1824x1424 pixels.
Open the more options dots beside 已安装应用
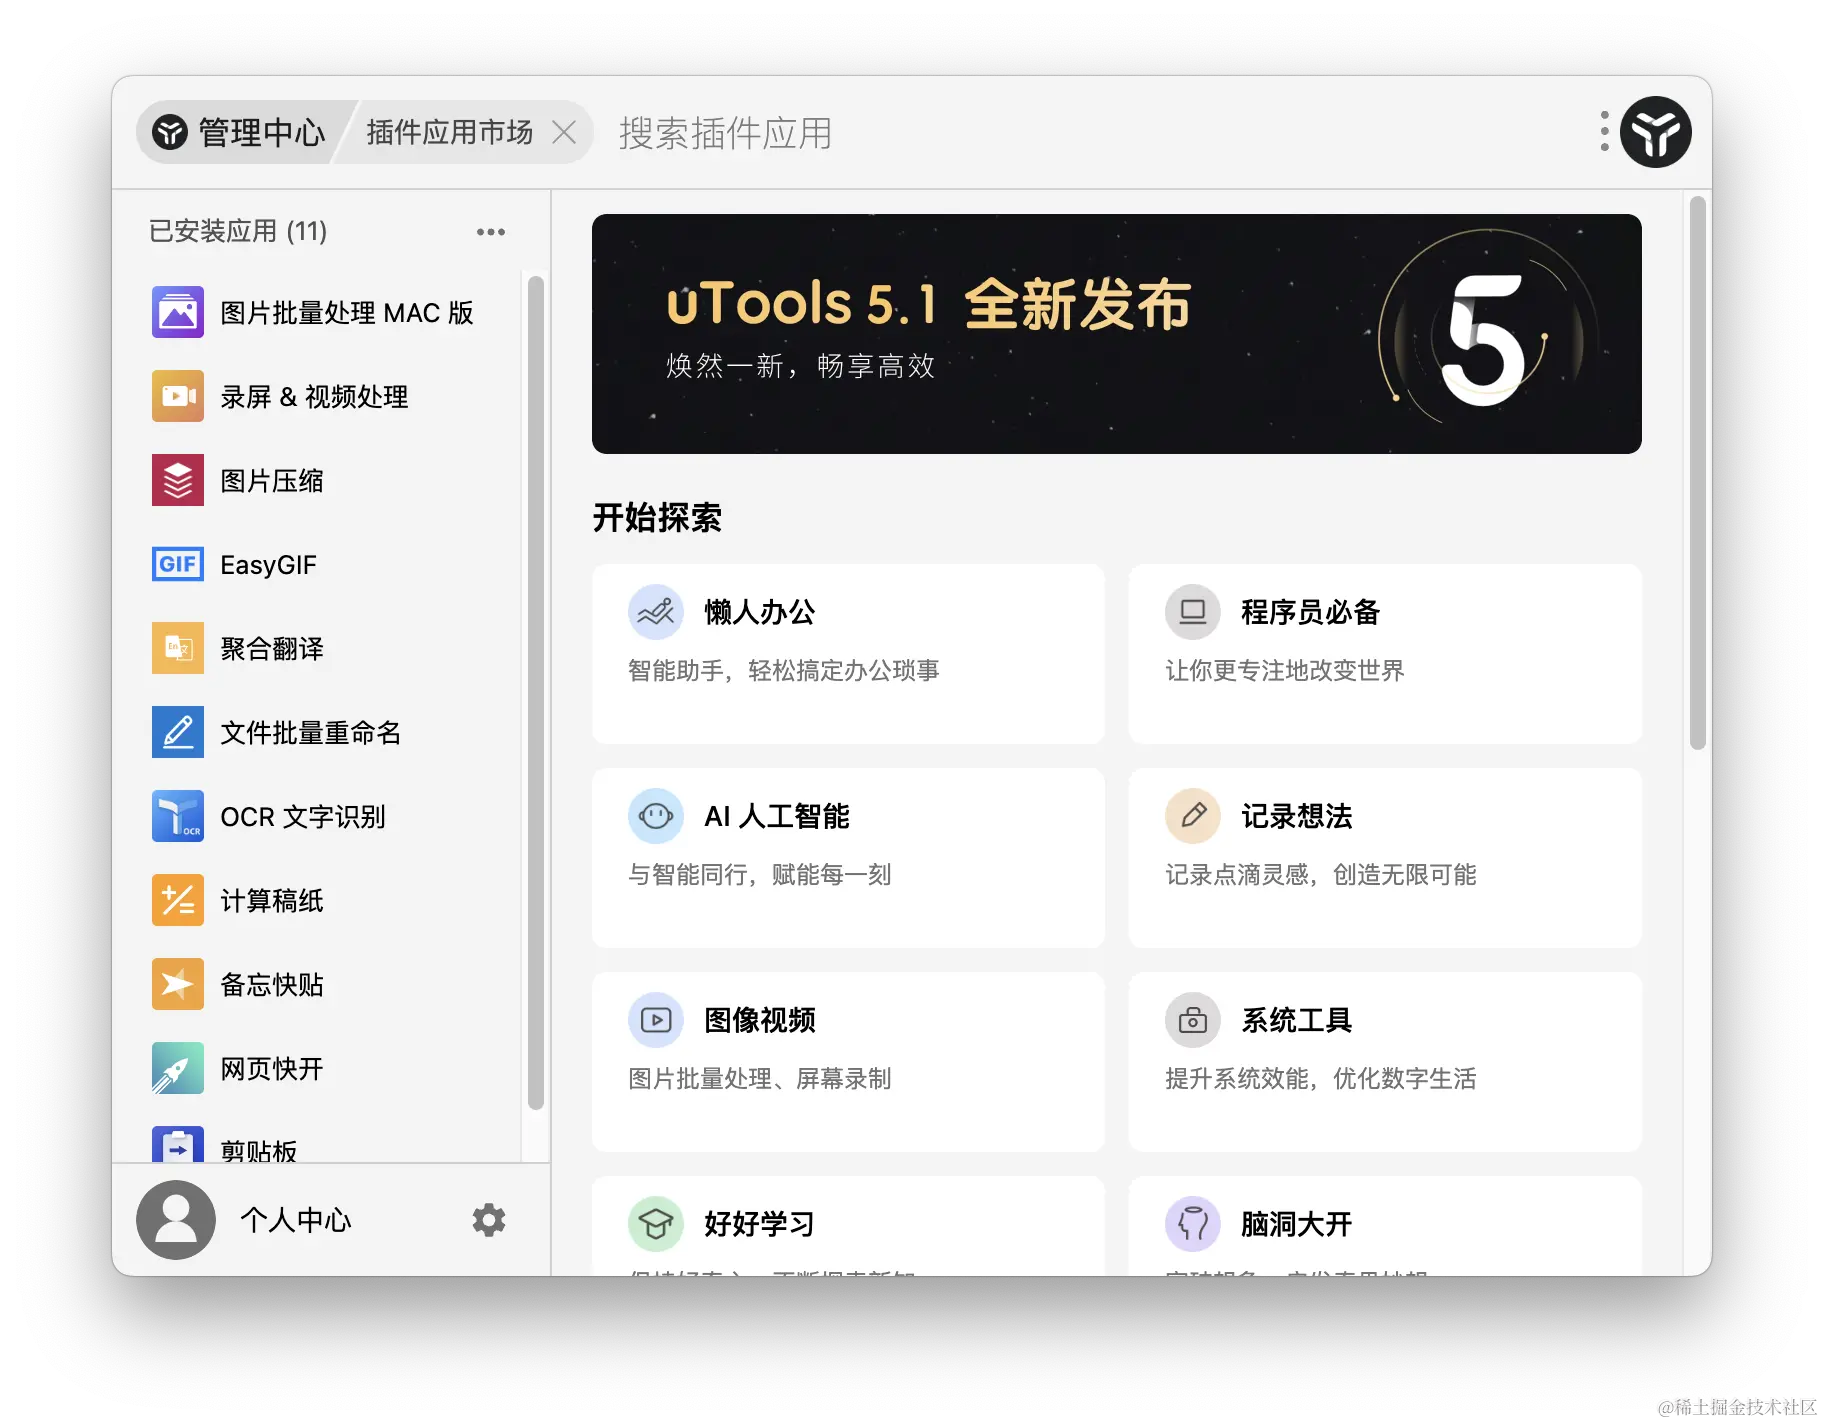pyautogui.click(x=491, y=232)
